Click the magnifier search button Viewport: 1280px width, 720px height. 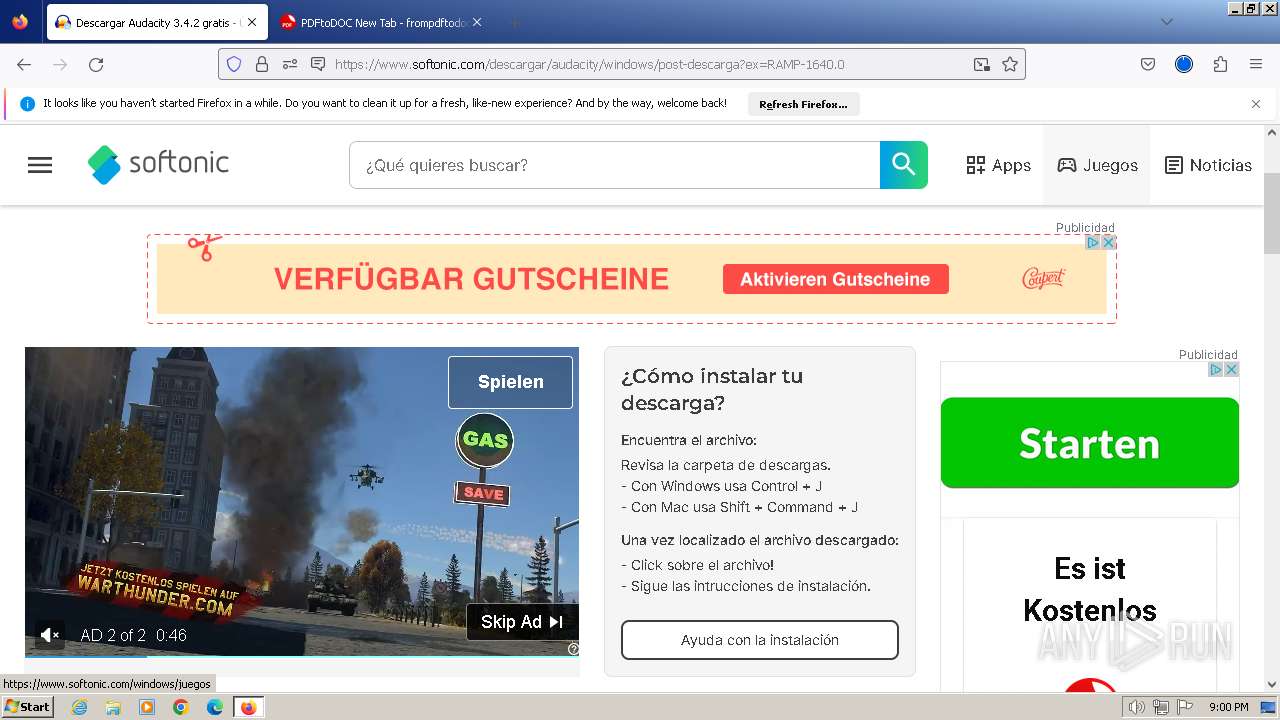point(904,165)
